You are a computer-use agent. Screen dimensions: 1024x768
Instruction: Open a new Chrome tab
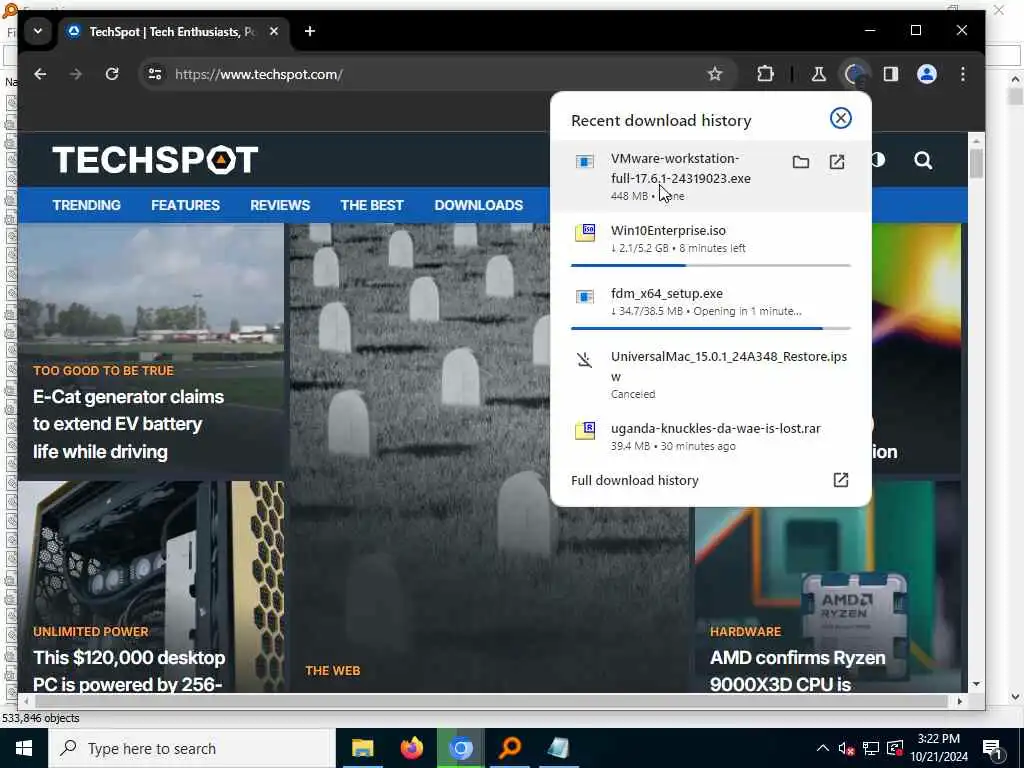tap(310, 31)
